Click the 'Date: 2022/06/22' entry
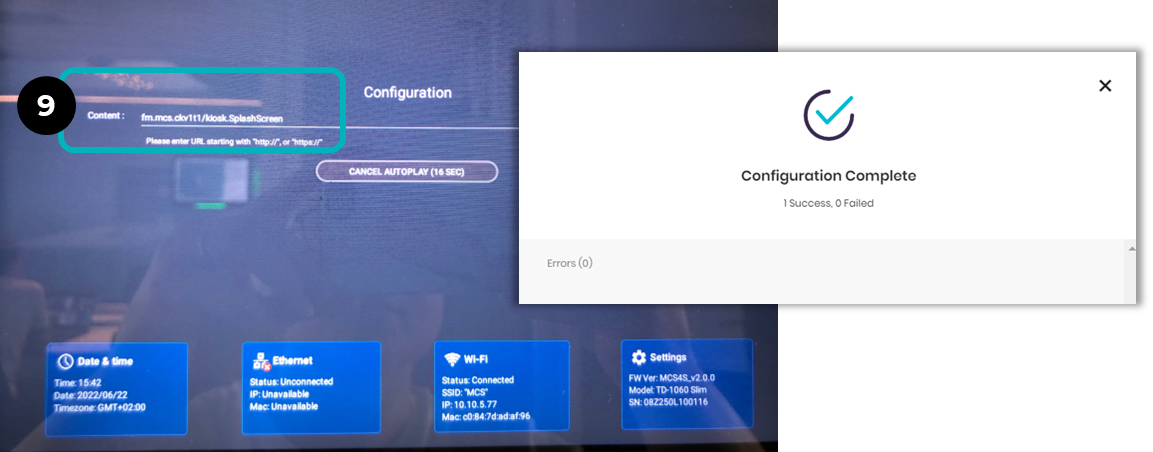Viewport: 1153px width, 452px height. (x=90, y=396)
